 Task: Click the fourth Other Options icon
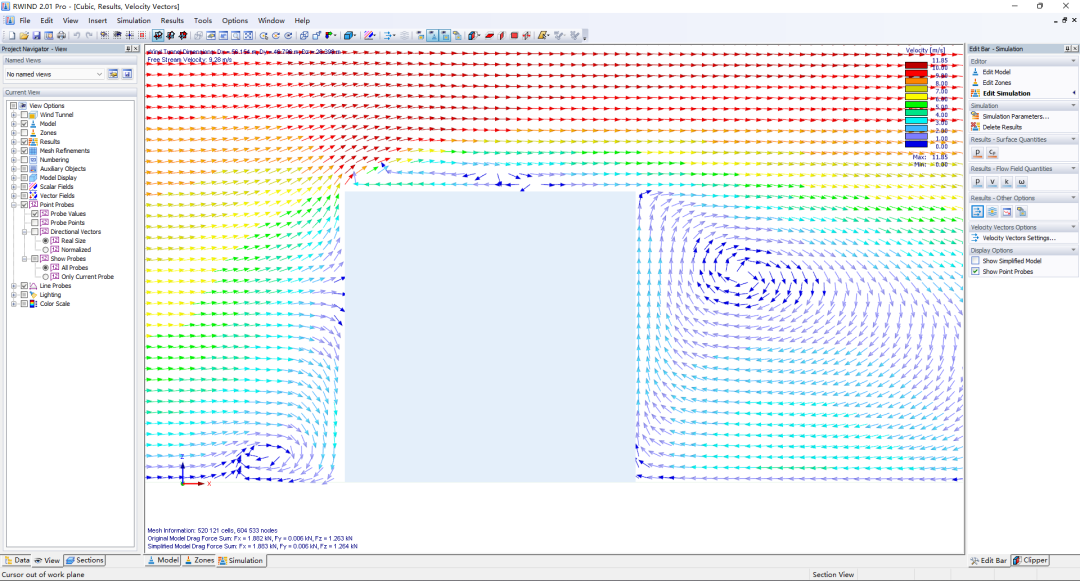[x=1021, y=212]
